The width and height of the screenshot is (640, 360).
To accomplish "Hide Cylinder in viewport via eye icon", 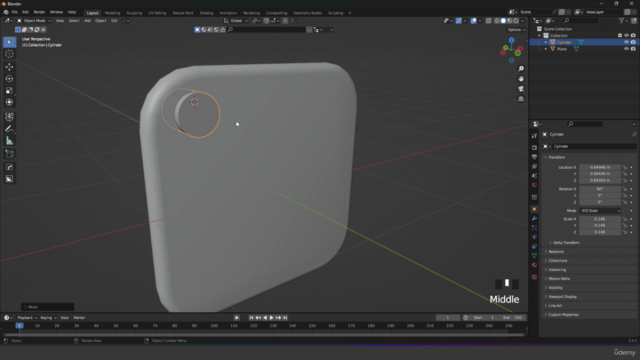I will coord(626,42).
